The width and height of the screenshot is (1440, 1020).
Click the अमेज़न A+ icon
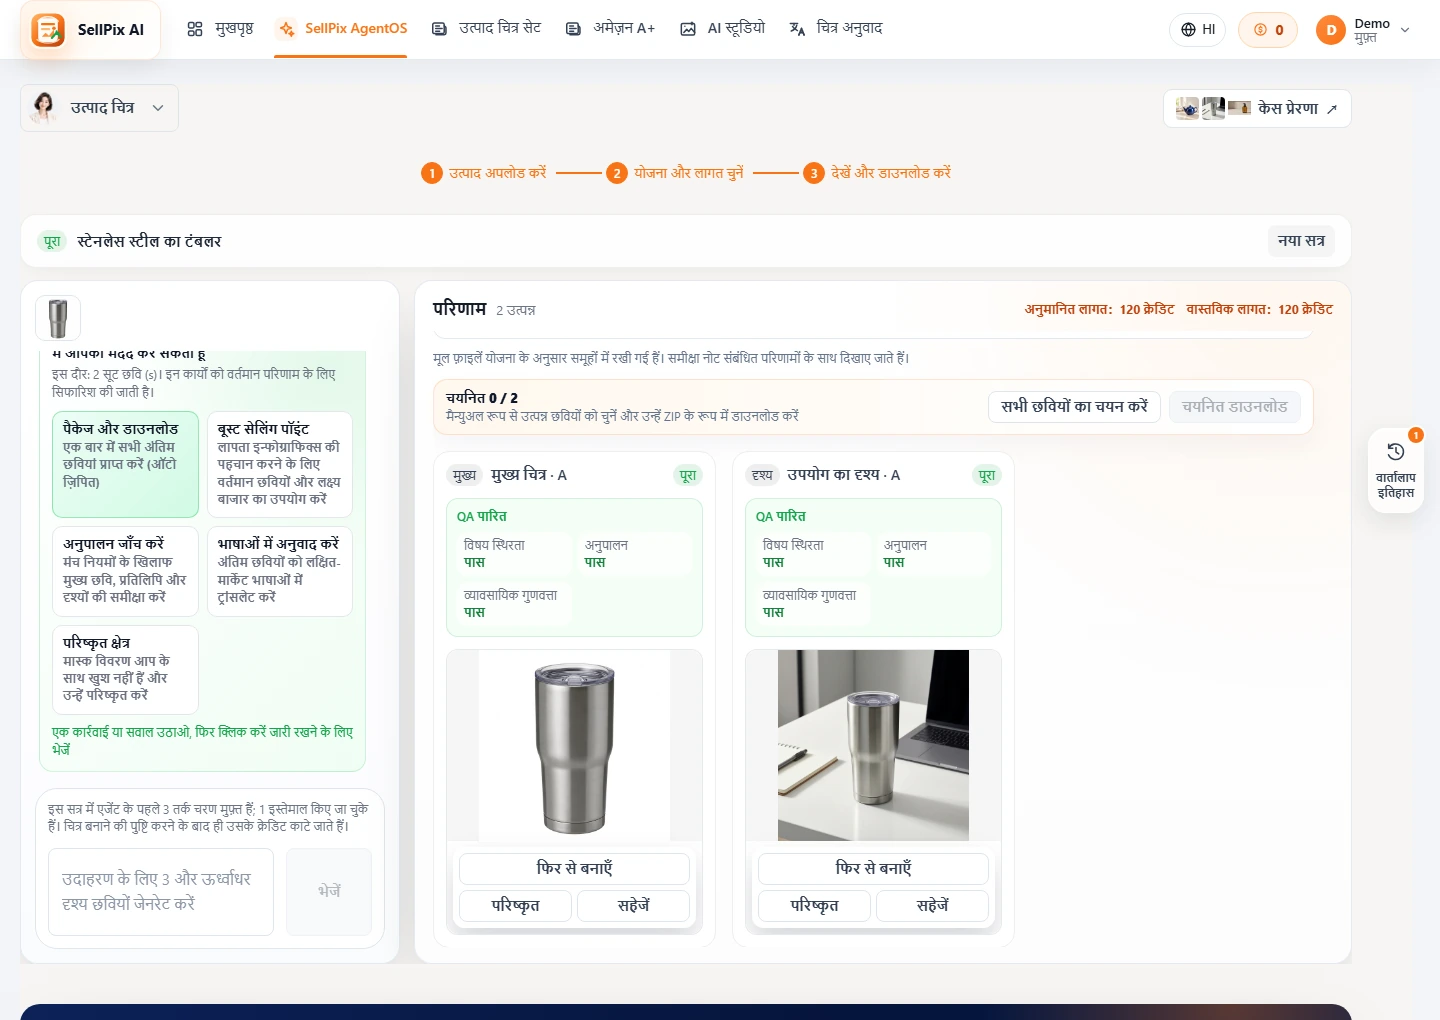pos(573,29)
